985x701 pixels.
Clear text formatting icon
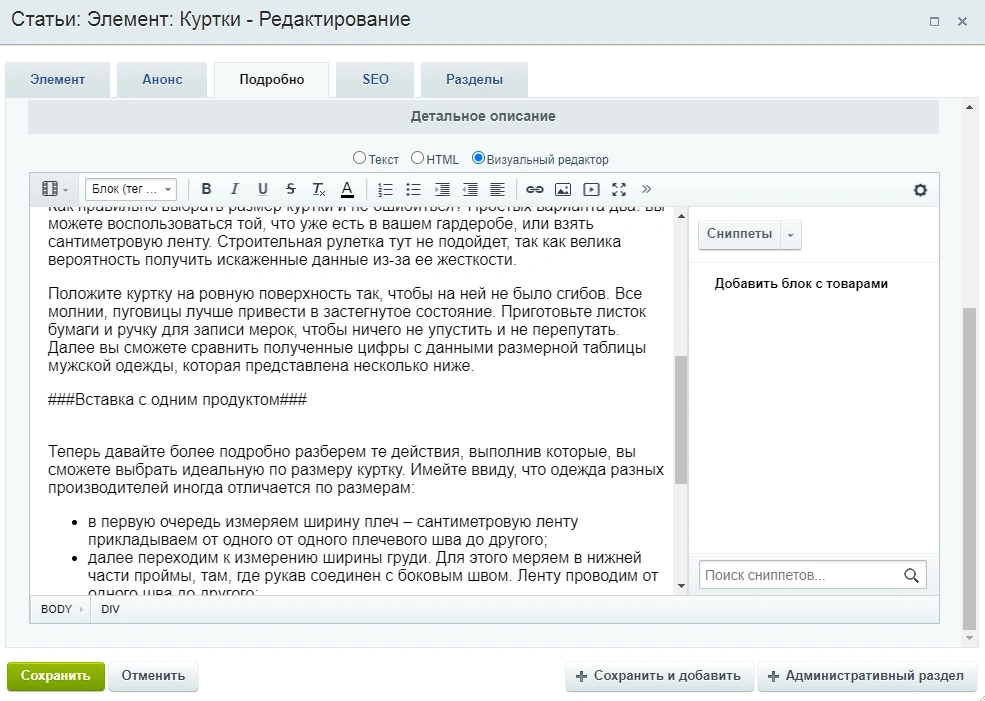point(318,189)
